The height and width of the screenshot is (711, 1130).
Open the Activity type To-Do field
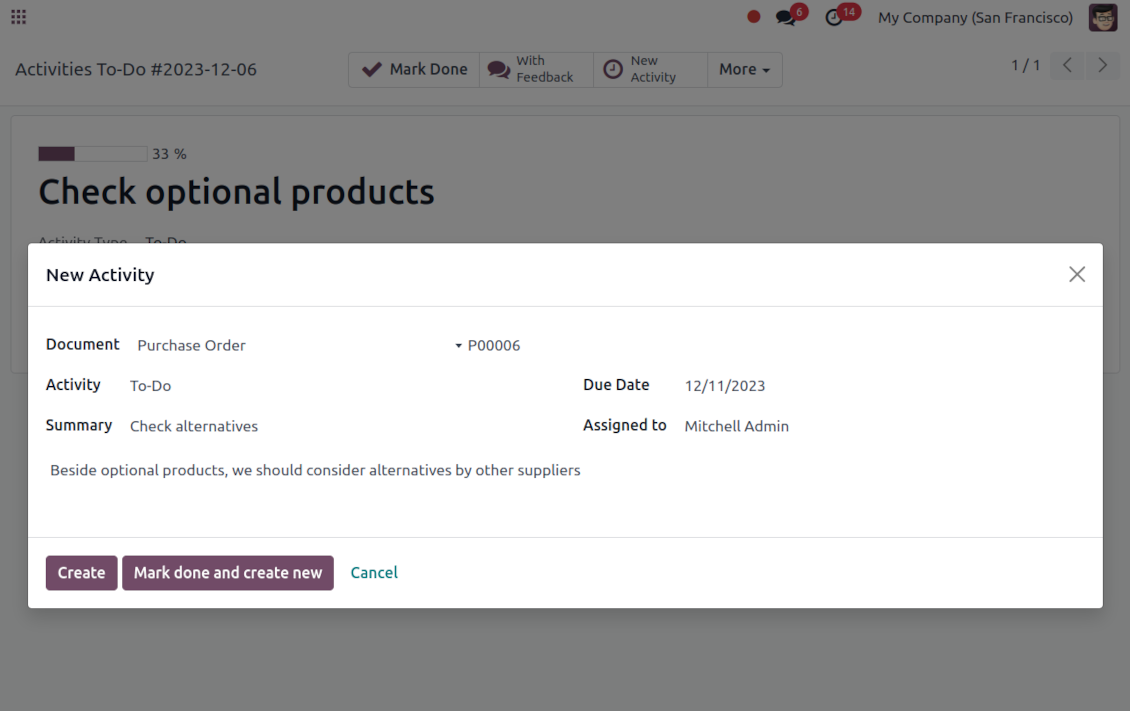tap(340, 386)
